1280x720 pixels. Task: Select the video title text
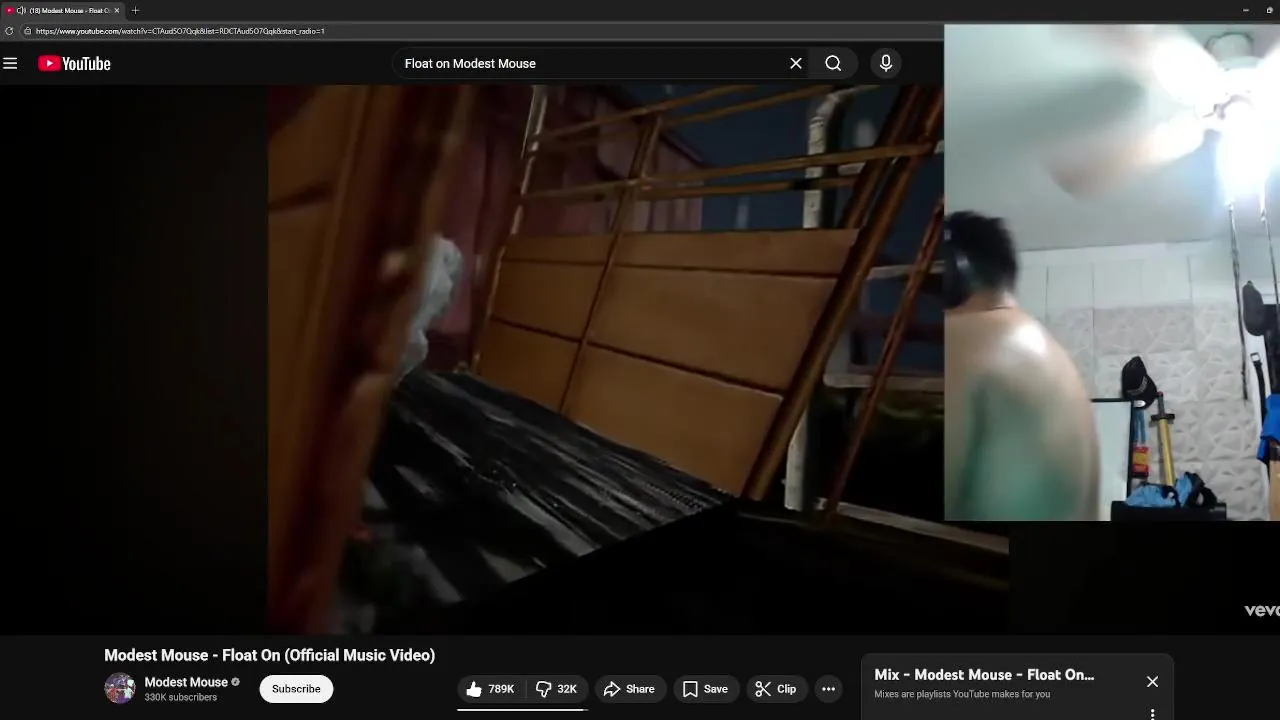(x=269, y=655)
